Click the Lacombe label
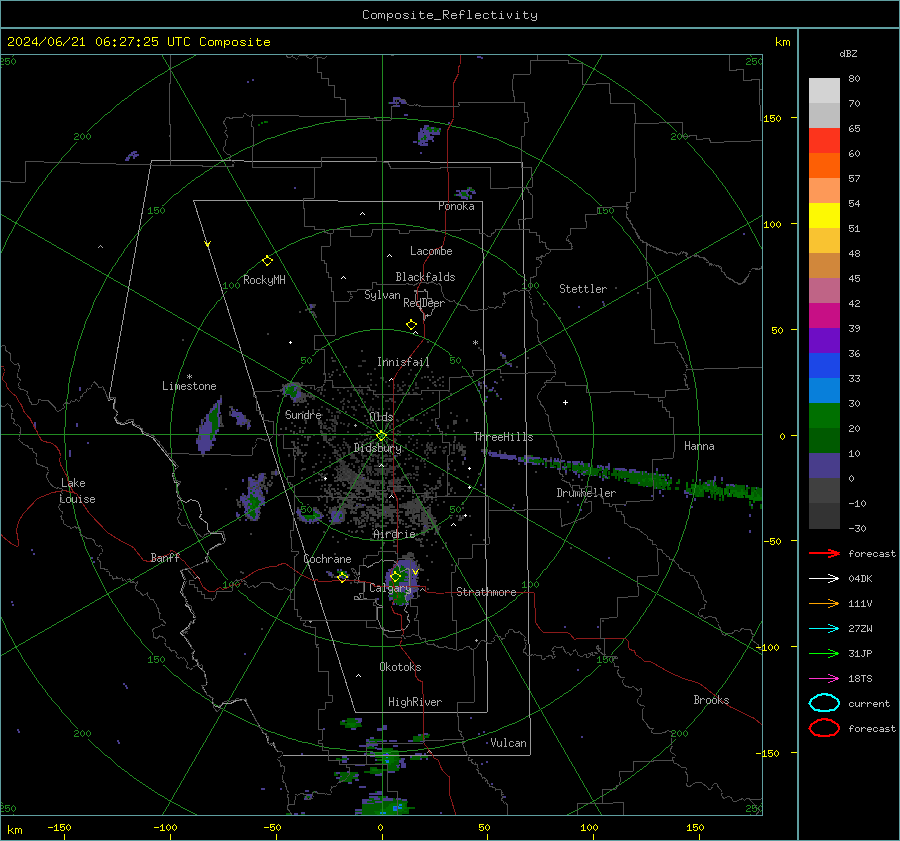This screenshot has height=841, width=900. tap(431, 251)
